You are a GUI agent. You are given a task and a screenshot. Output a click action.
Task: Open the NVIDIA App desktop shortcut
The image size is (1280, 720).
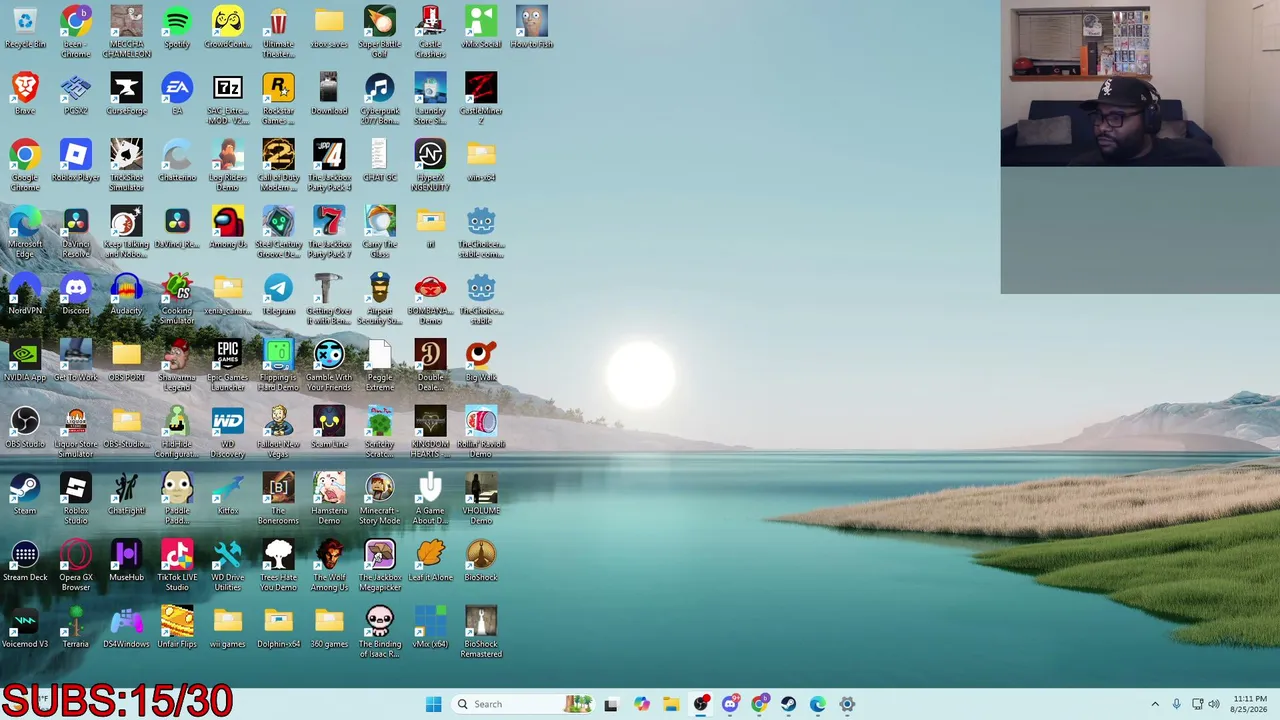(25, 361)
